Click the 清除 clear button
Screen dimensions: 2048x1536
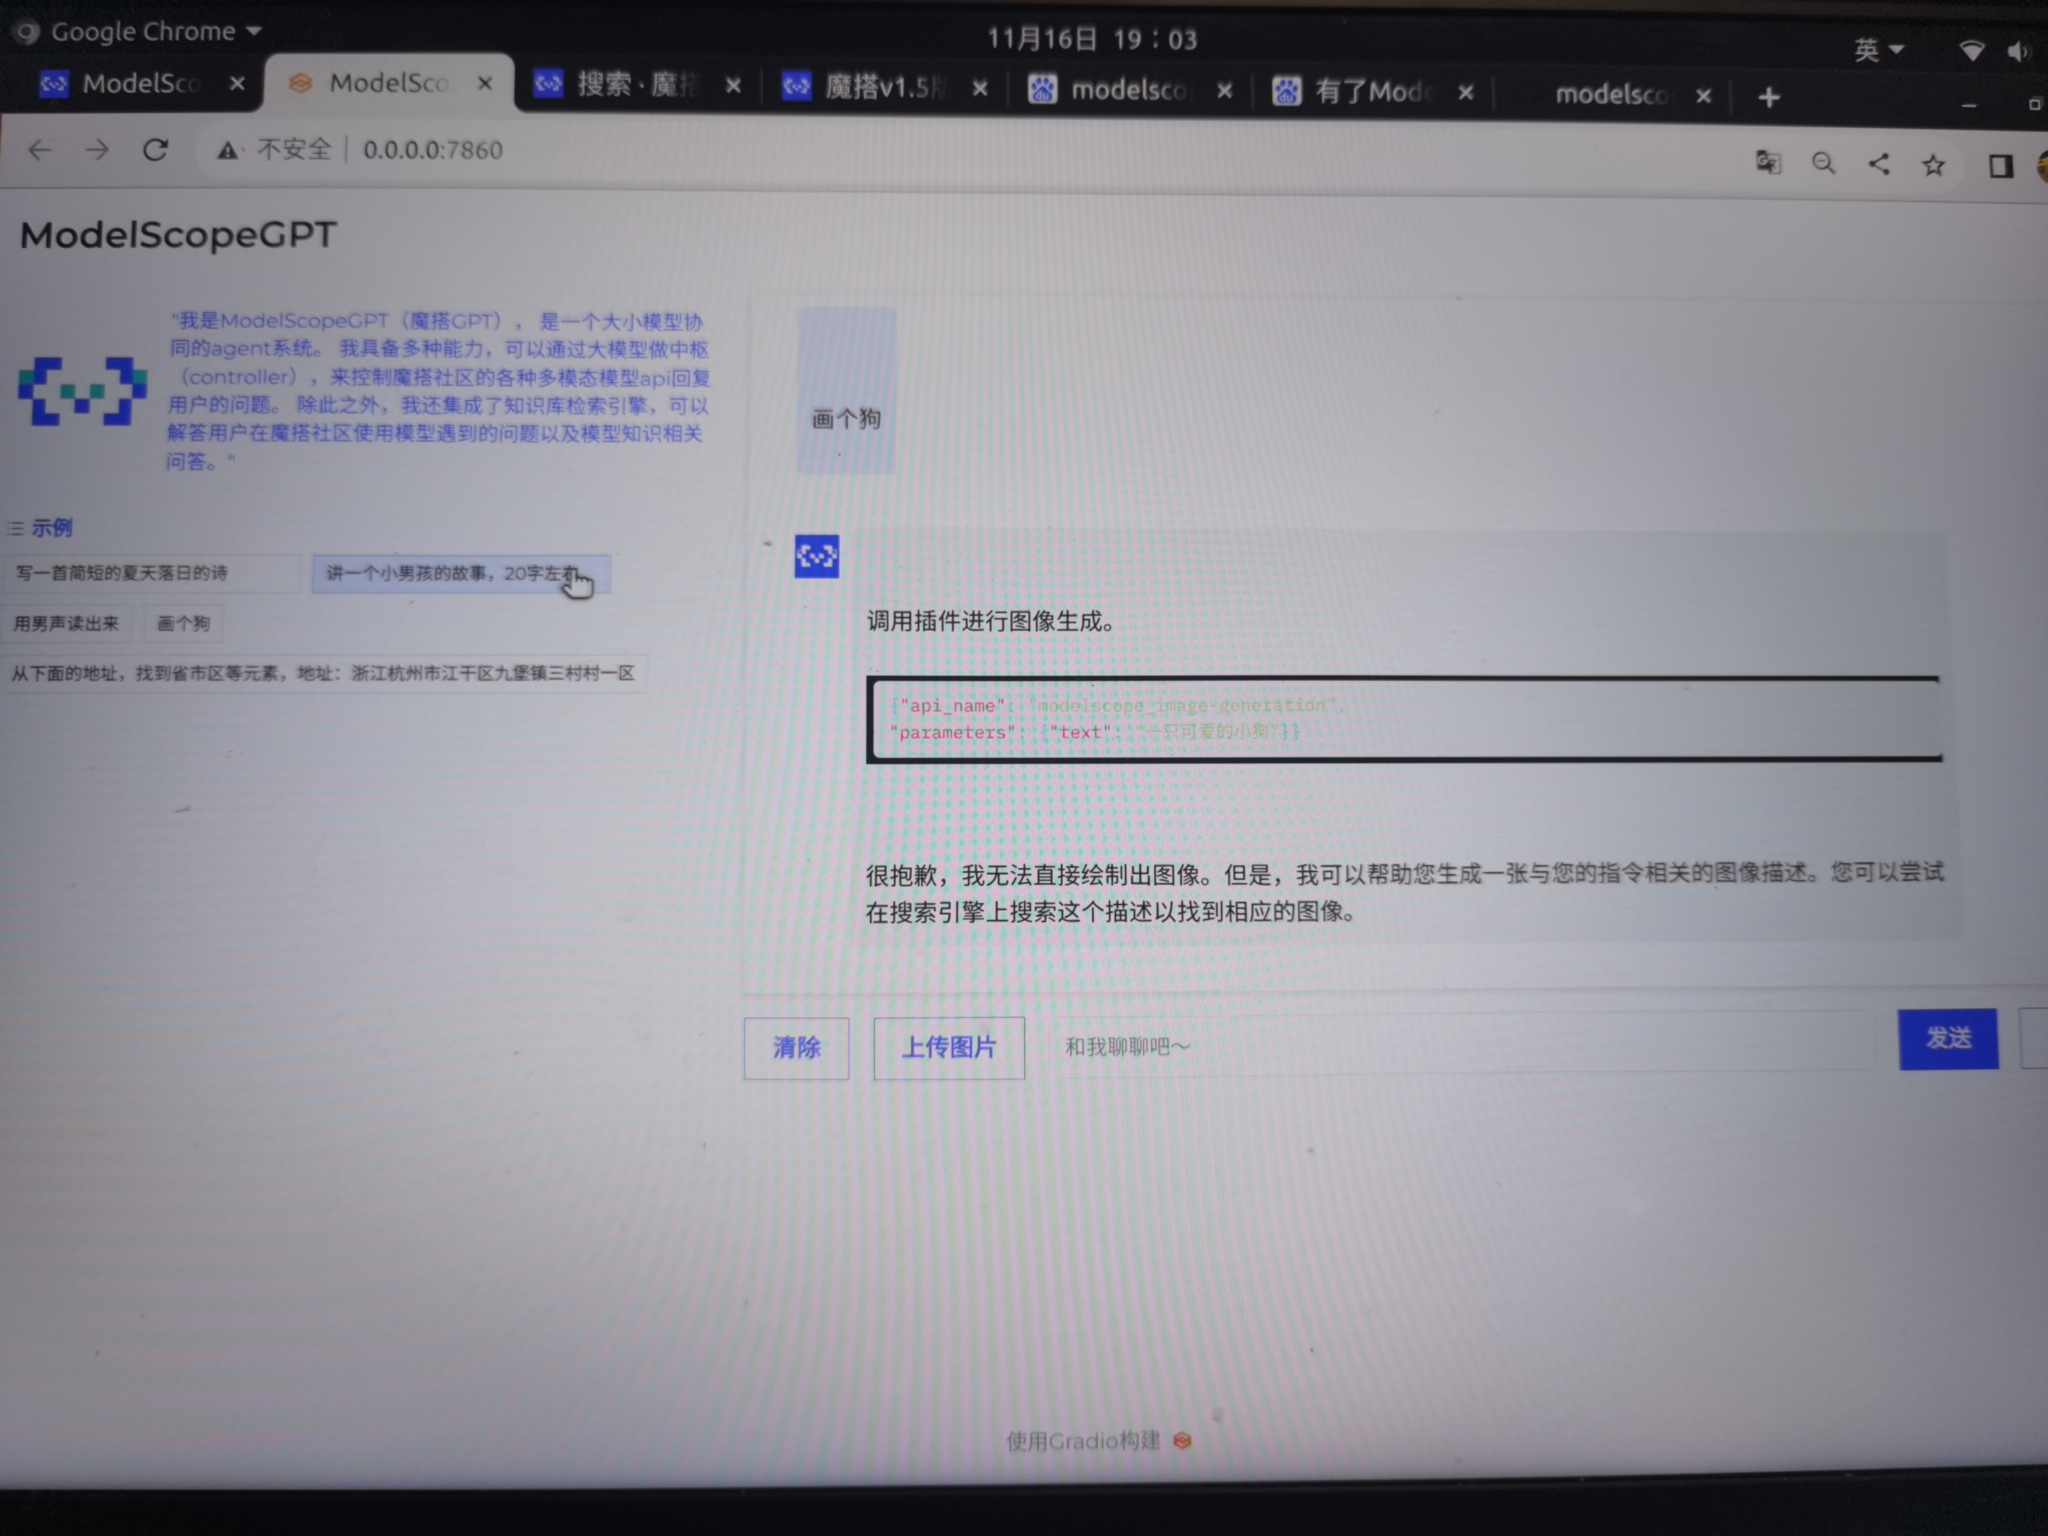pos(796,1048)
